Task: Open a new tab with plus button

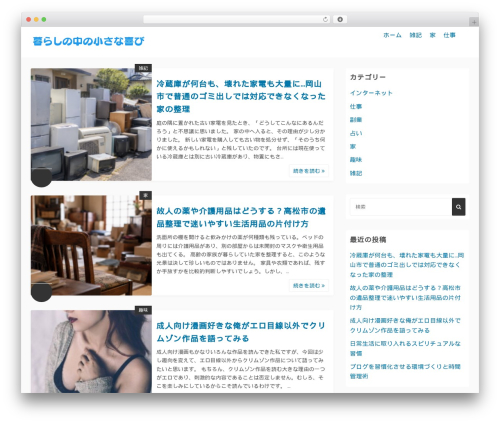Action: (x=474, y=22)
